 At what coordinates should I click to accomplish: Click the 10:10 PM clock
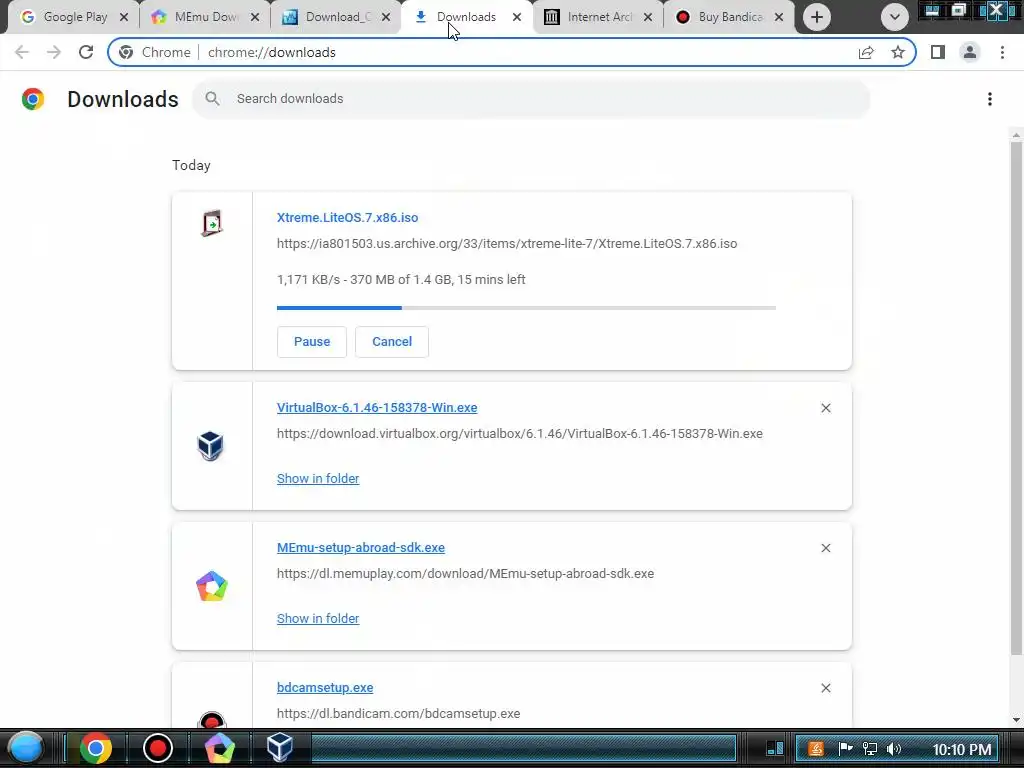961,750
